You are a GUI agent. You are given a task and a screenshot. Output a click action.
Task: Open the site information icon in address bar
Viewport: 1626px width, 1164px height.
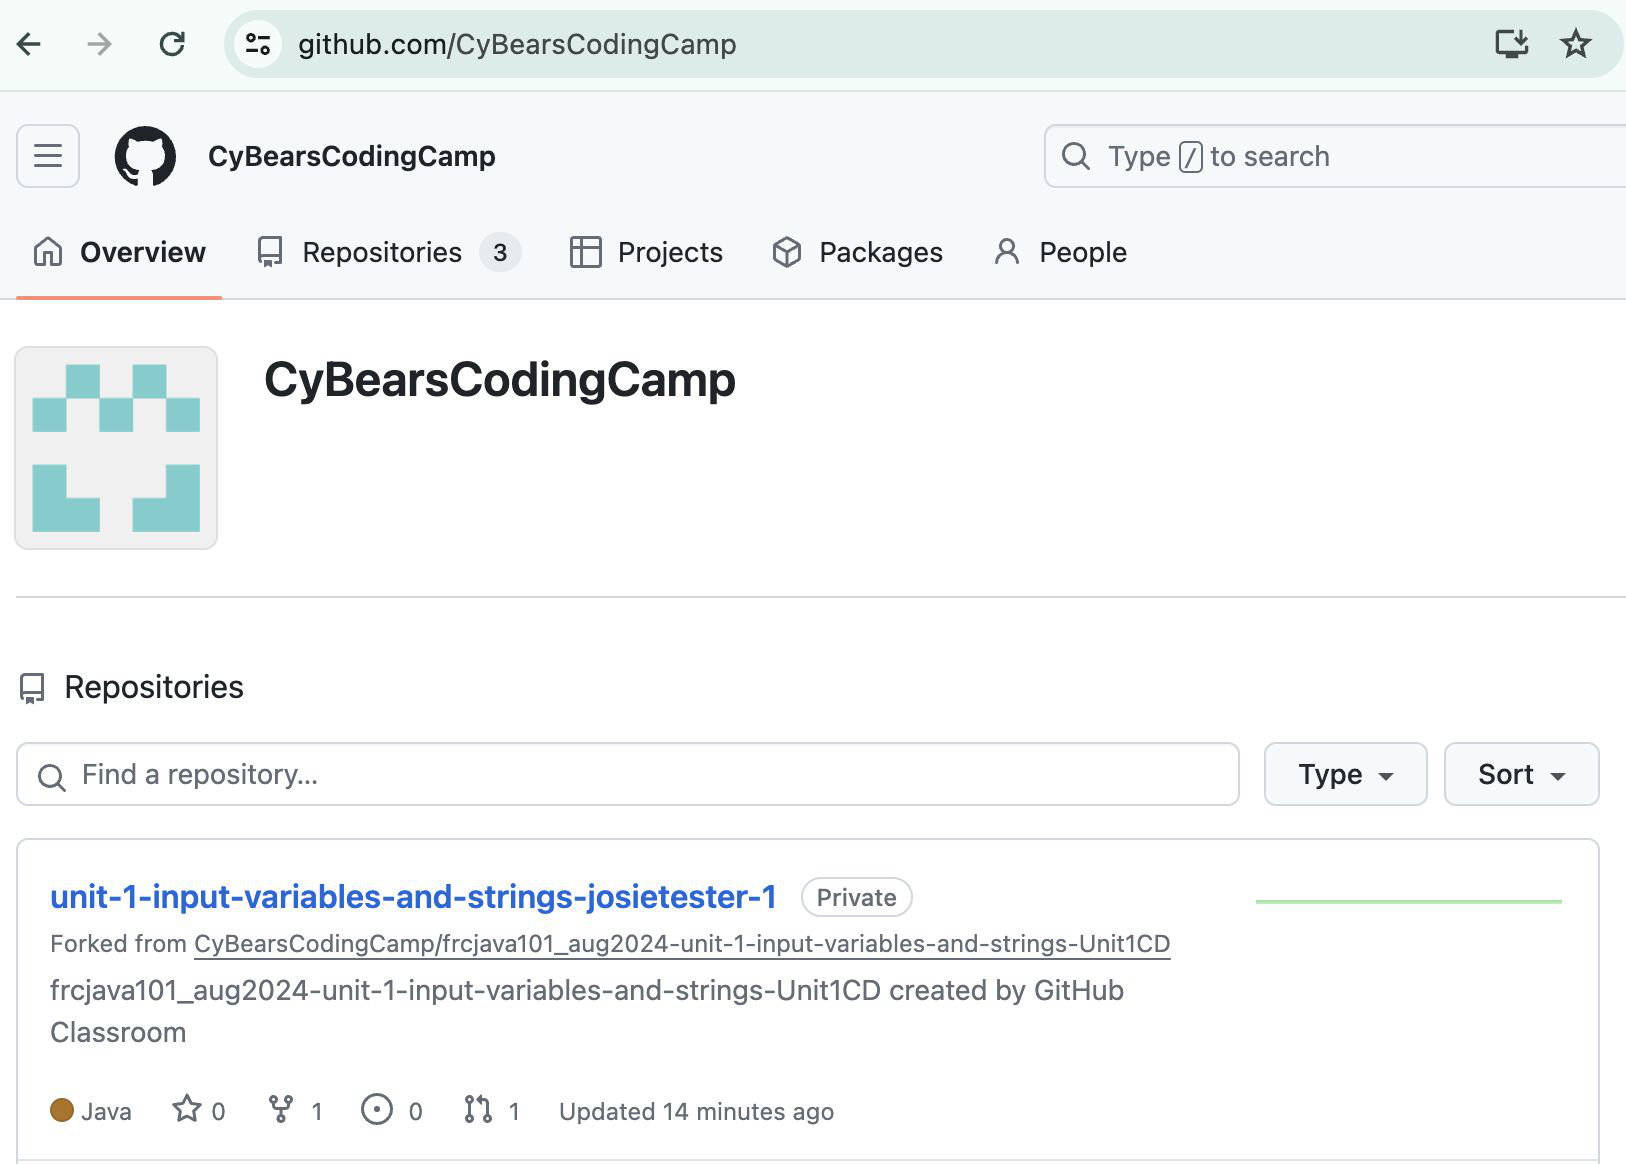coord(258,44)
